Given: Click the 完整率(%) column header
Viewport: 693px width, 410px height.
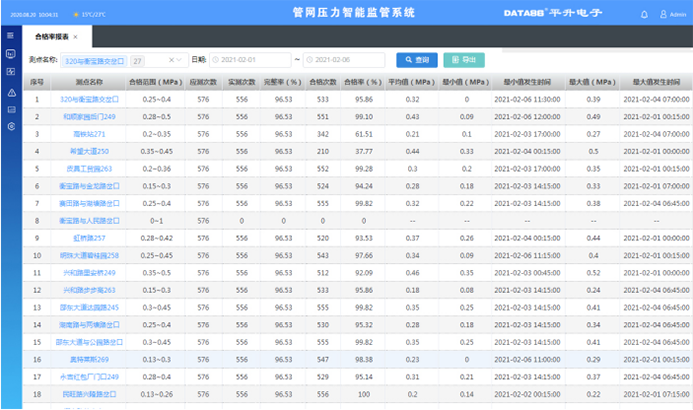Looking at the screenshot, I should [283, 82].
